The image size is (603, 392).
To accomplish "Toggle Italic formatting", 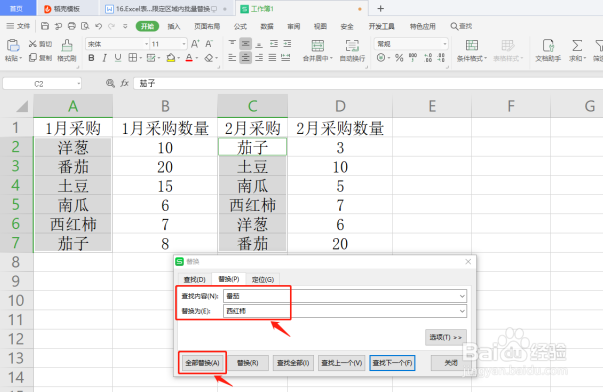I will (104, 58).
